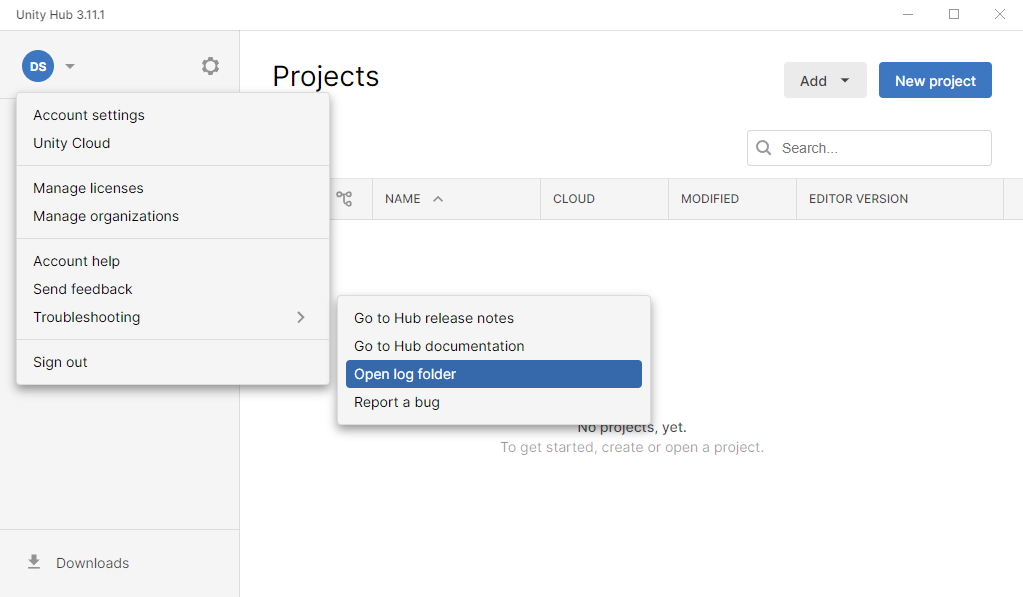Select Report a bug
Viewport: 1023px width, 597px height.
pyautogui.click(x=396, y=401)
